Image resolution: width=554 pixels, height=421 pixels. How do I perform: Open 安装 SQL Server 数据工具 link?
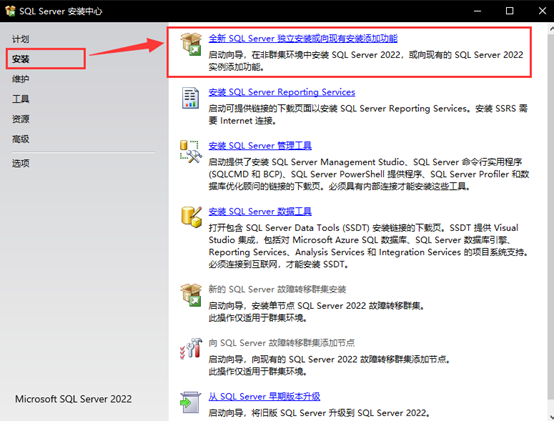tap(260, 211)
